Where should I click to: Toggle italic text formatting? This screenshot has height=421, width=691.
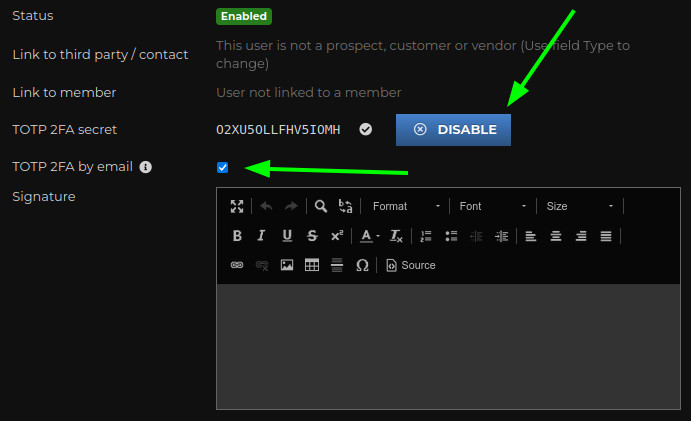click(x=261, y=236)
